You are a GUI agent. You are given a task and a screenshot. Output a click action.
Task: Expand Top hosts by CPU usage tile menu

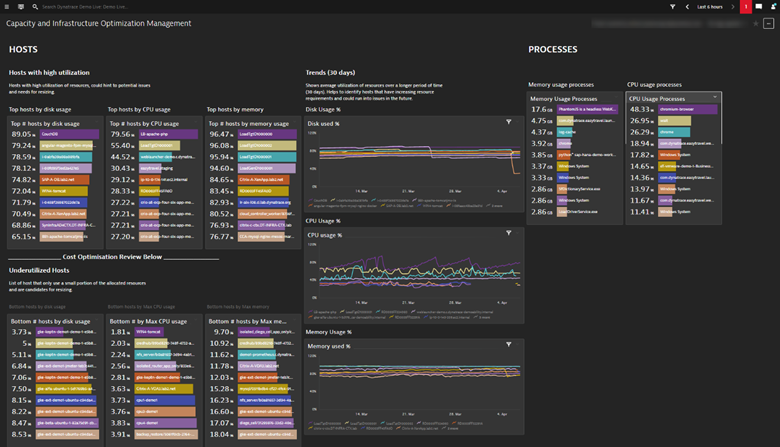pos(196,122)
